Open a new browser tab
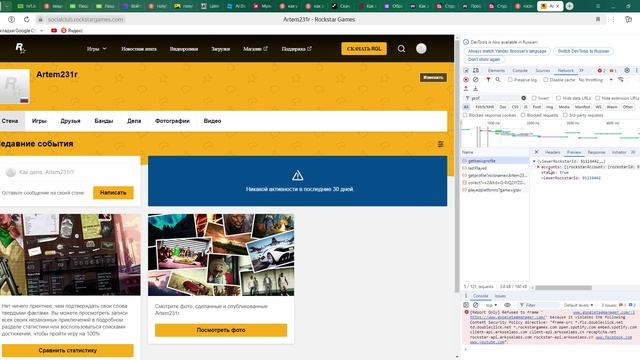Image resolution: width=640 pixels, height=360 pixels. tap(569, 6)
